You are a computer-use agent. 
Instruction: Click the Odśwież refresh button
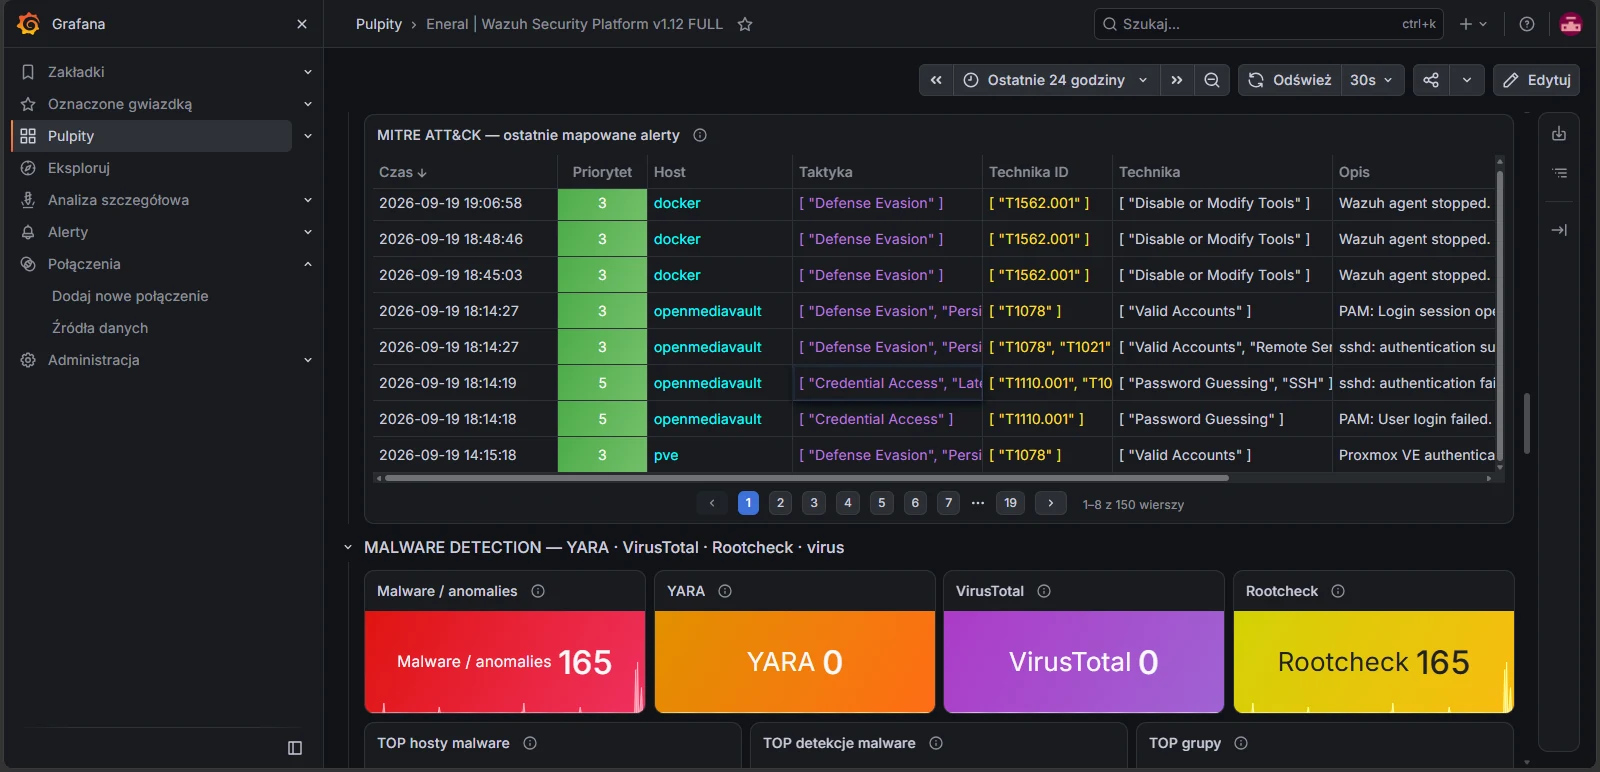click(1290, 80)
